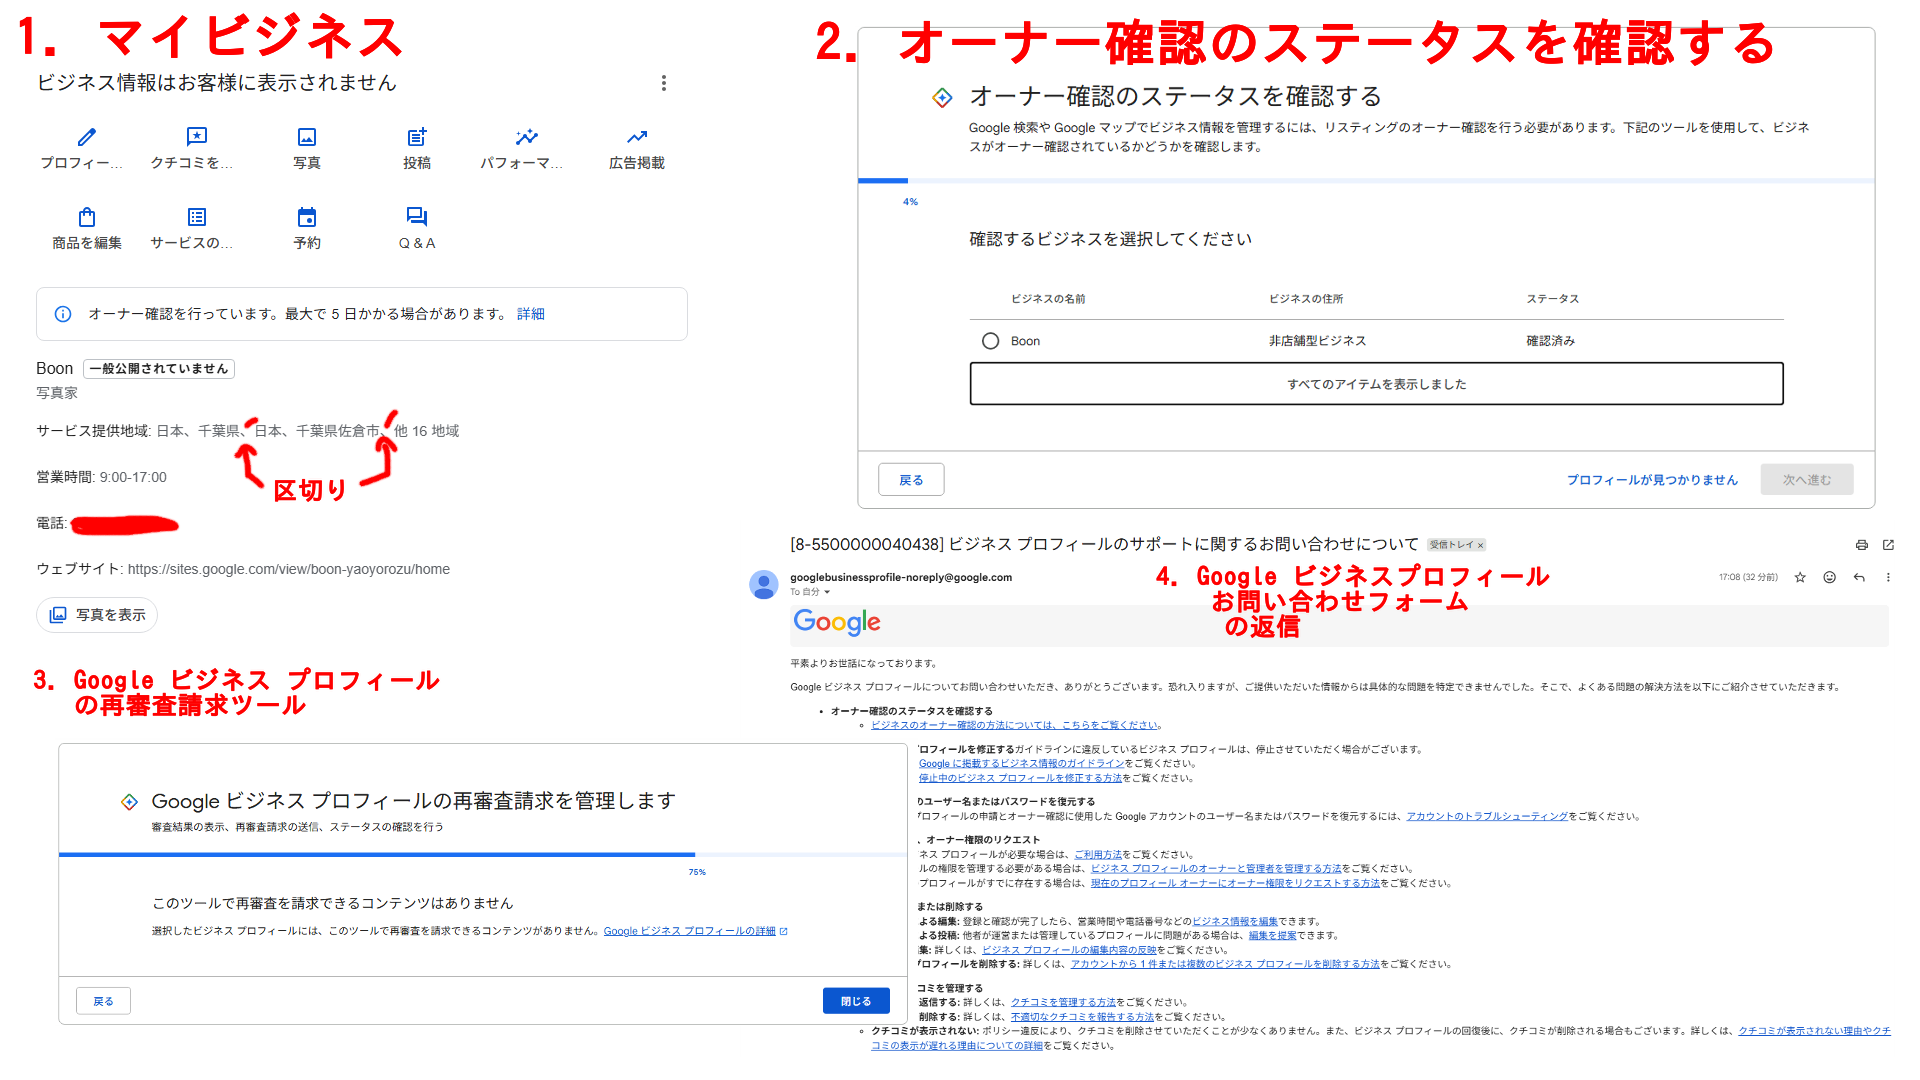Click the diamond logo next to オーナー確認のステータスを確認する

point(942,97)
